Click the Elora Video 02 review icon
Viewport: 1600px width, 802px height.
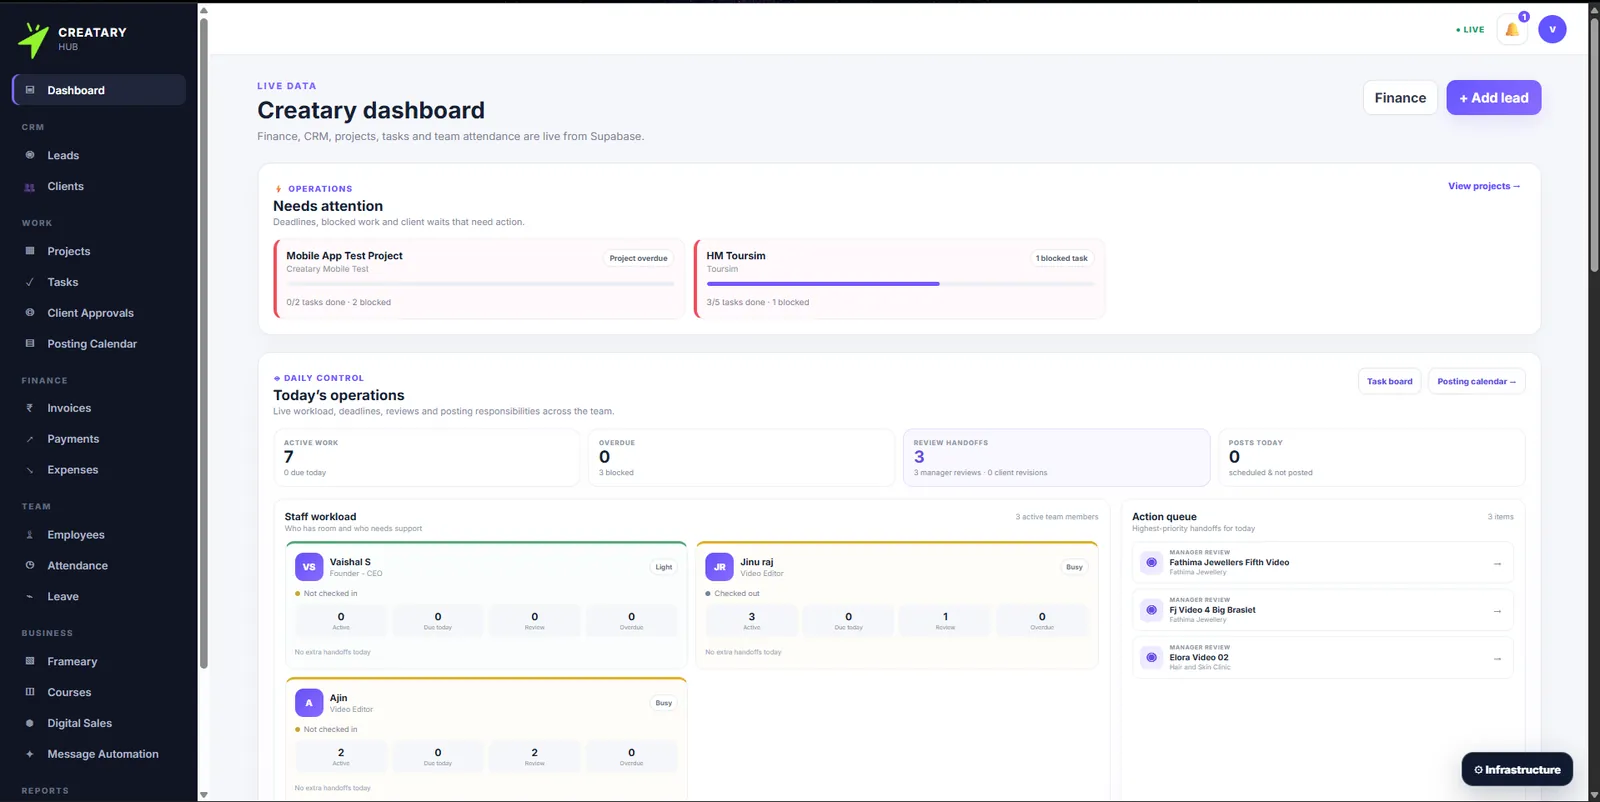1151,658
